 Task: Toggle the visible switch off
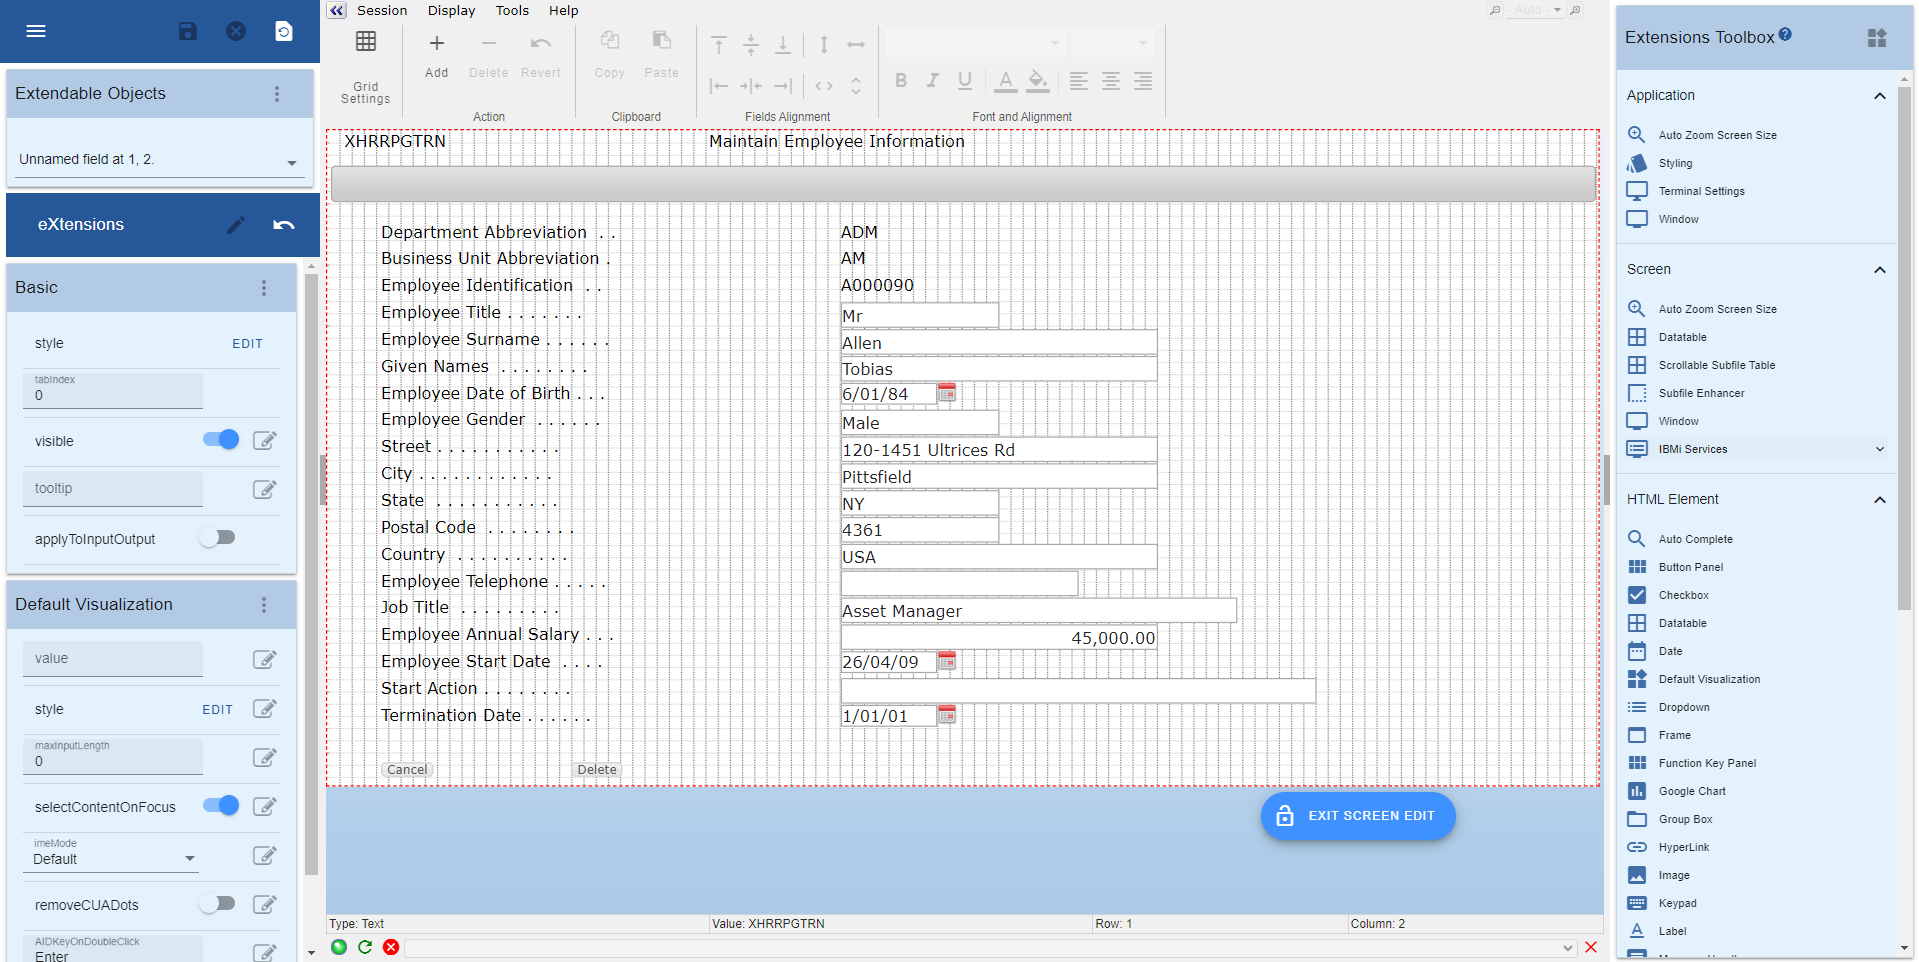coord(221,440)
